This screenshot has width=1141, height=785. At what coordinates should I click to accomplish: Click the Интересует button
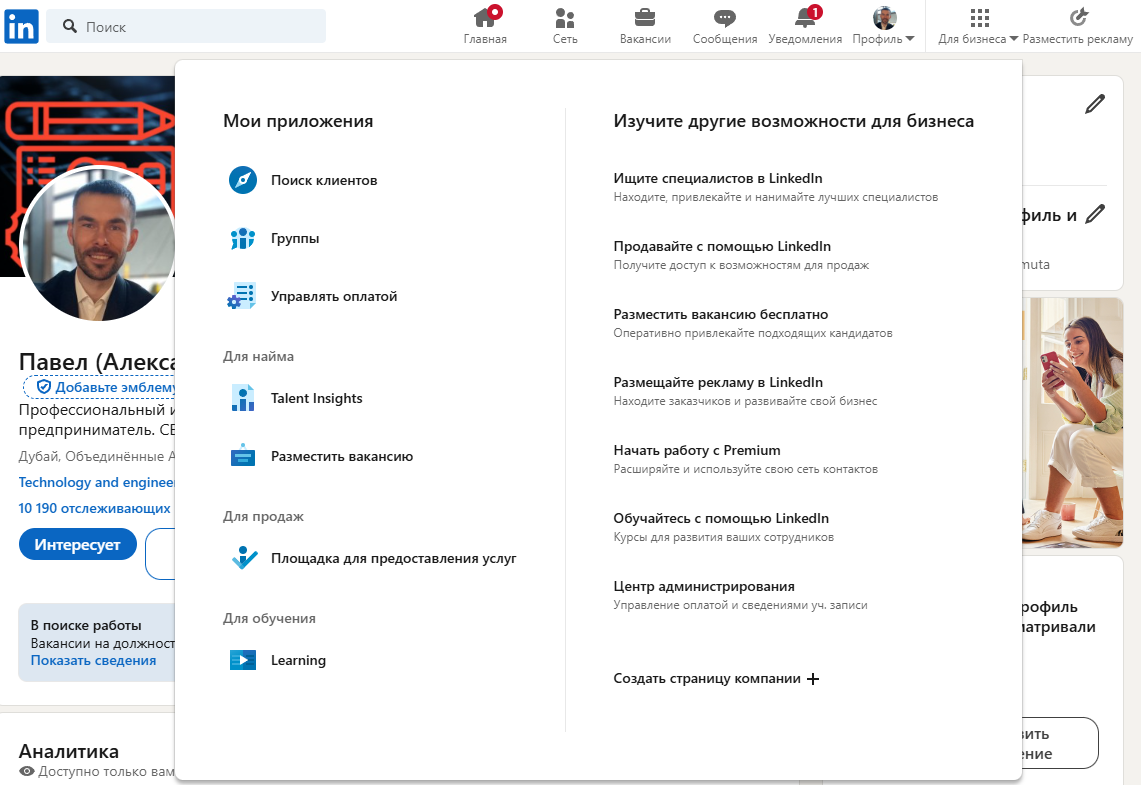click(x=77, y=545)
